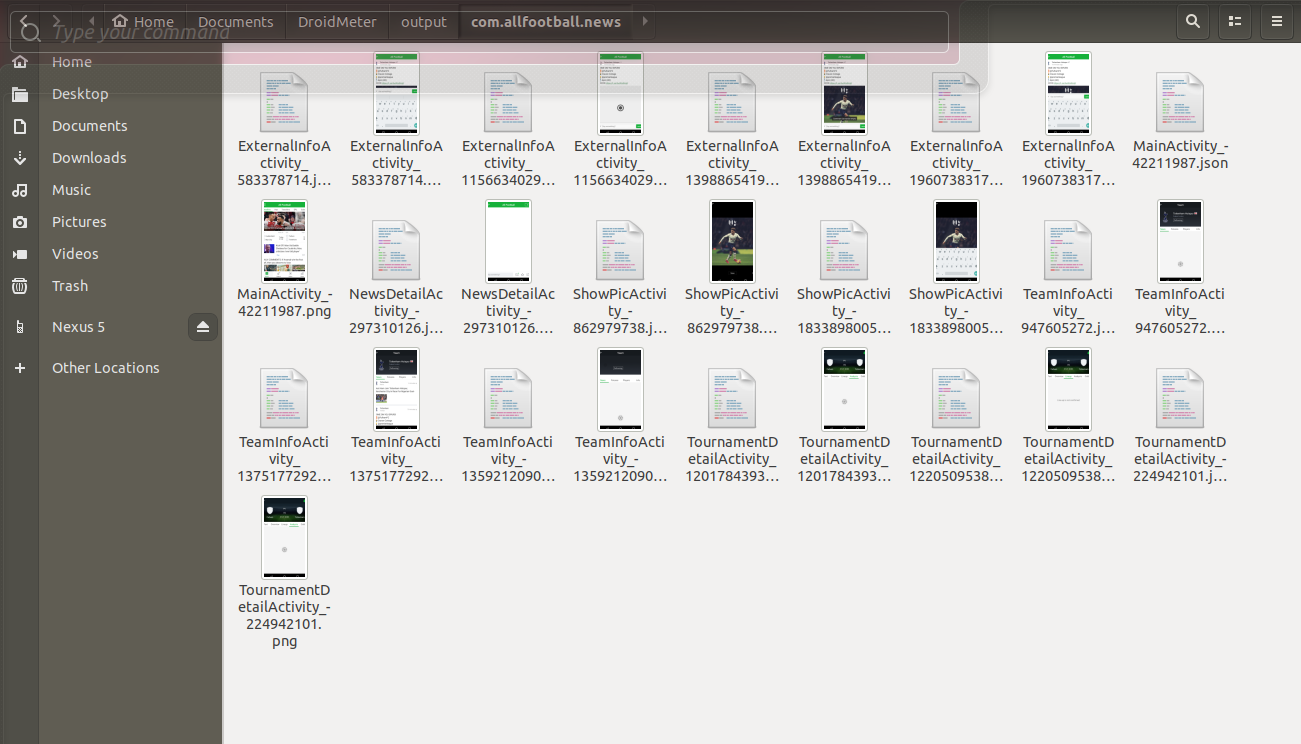Go to Documents in the path bar

pos(235,22)
